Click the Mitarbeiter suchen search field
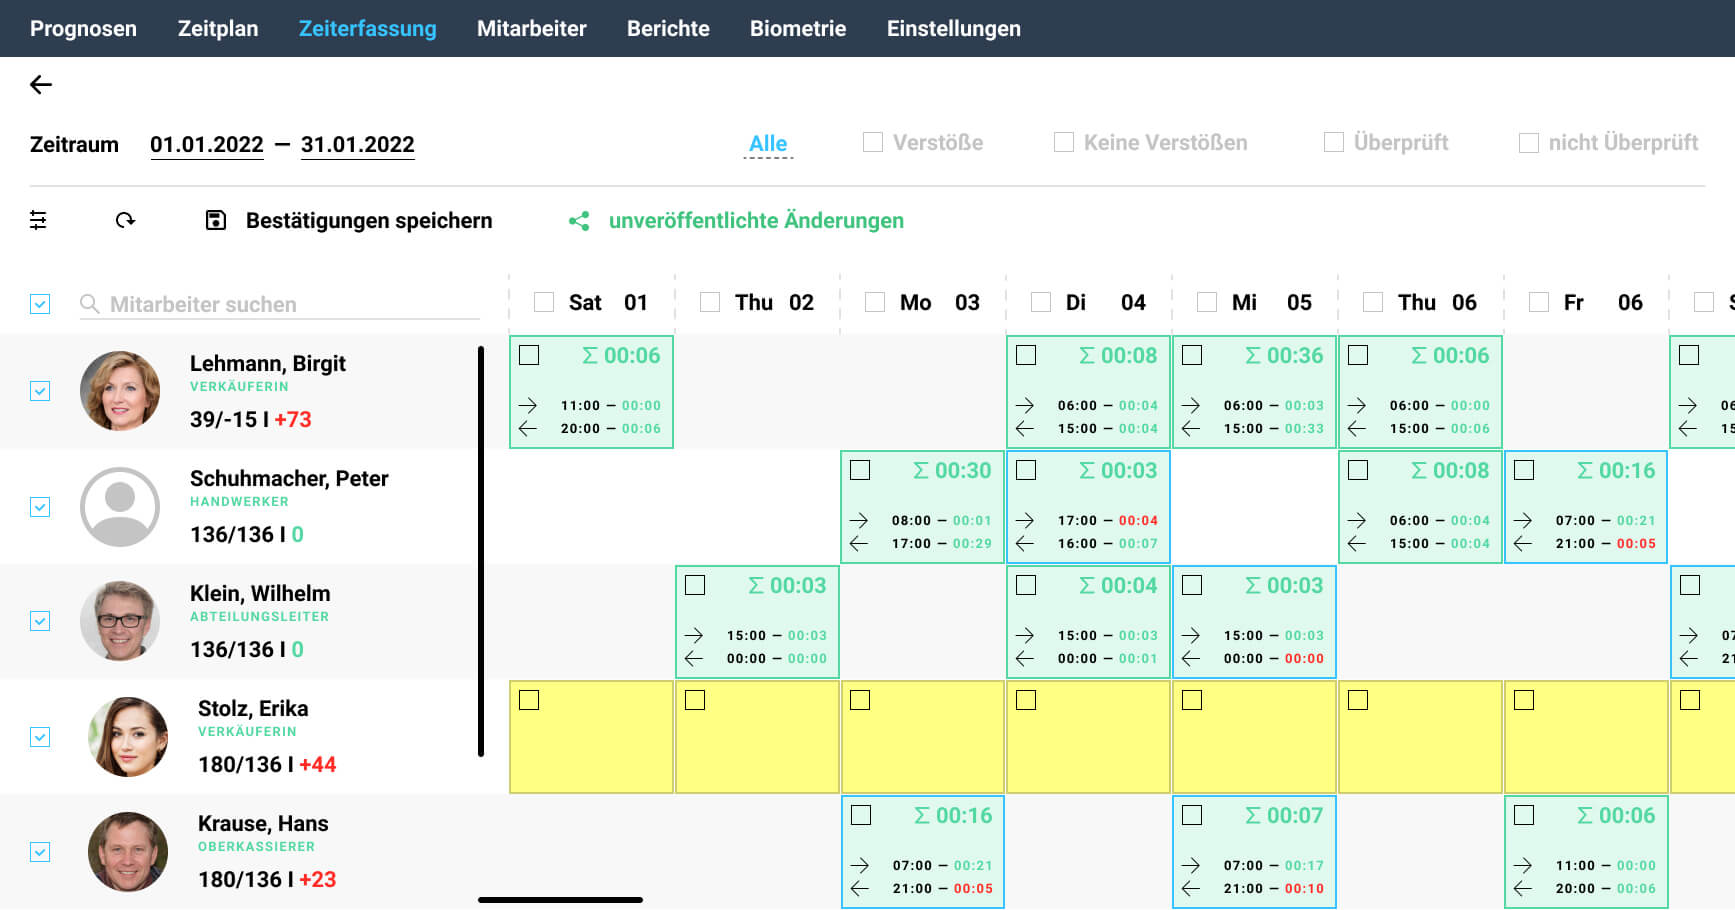The width and height of the screenshot is (1735, 910). tap(280, 304)
